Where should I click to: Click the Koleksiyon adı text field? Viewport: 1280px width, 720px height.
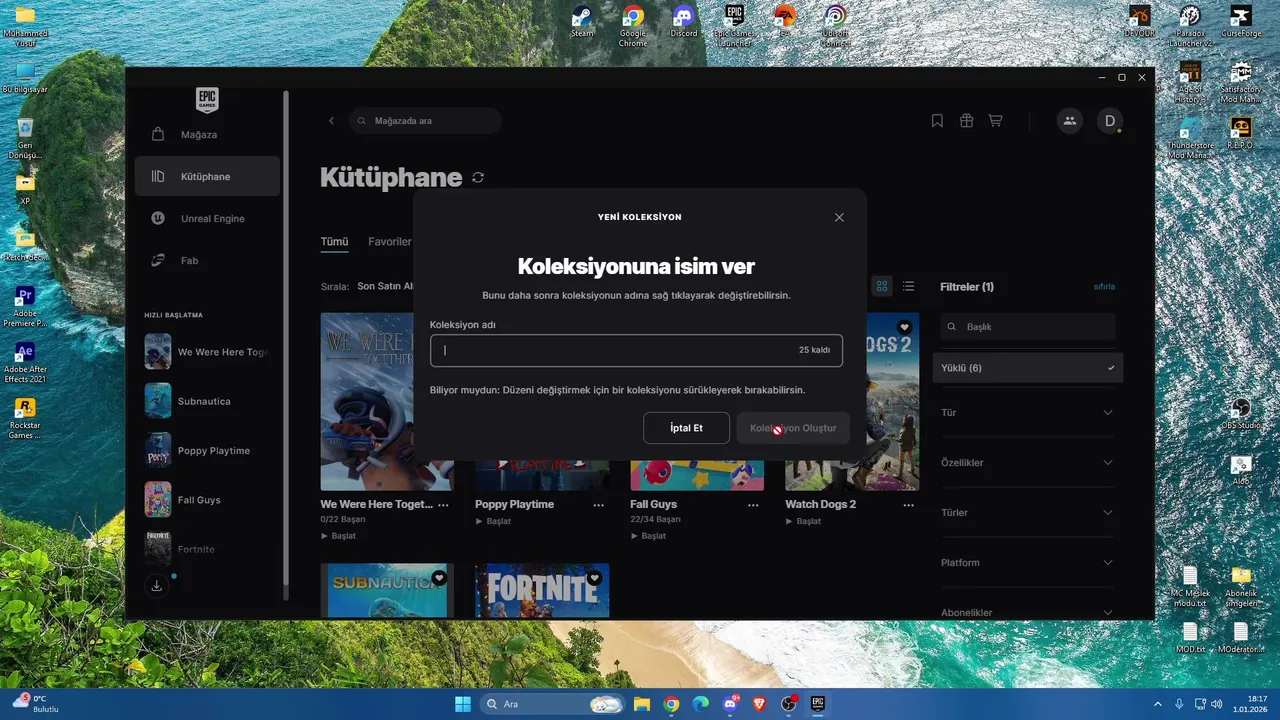point(636,351)
